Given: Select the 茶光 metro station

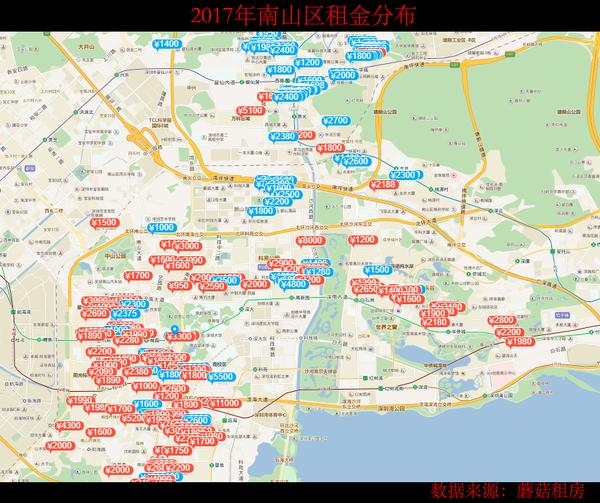Looking at the screenshot, I should pyautogui.click(x=298, y=116).
